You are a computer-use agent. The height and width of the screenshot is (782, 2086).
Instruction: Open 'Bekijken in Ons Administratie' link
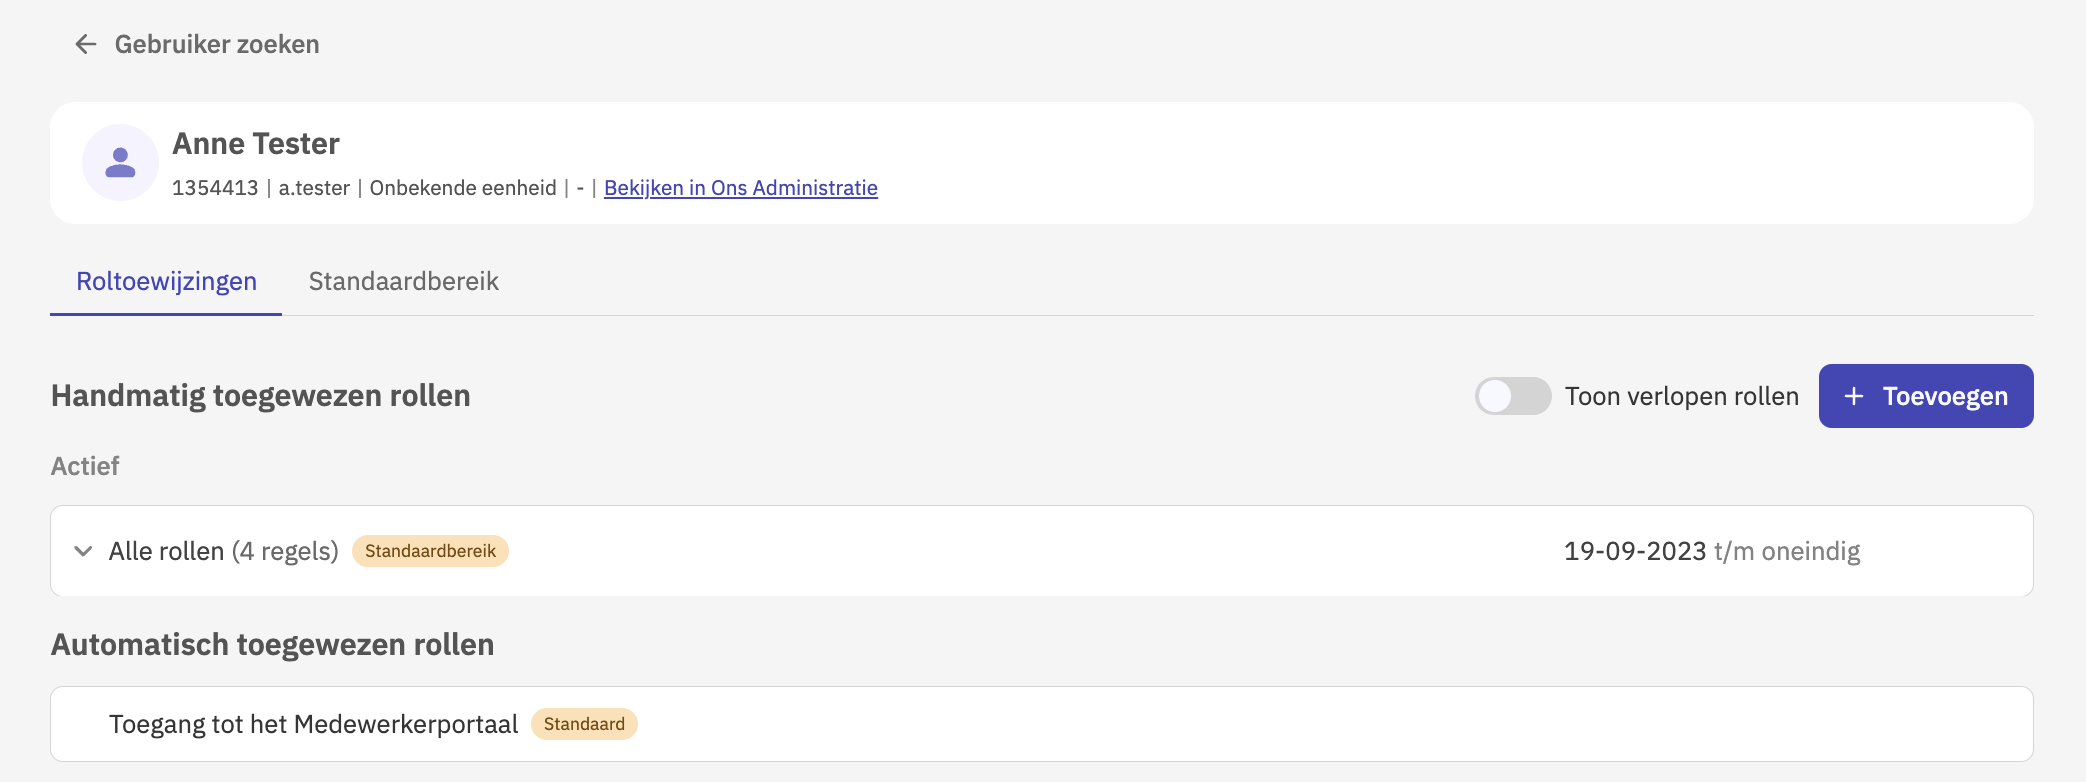click(x=740, y=188)
